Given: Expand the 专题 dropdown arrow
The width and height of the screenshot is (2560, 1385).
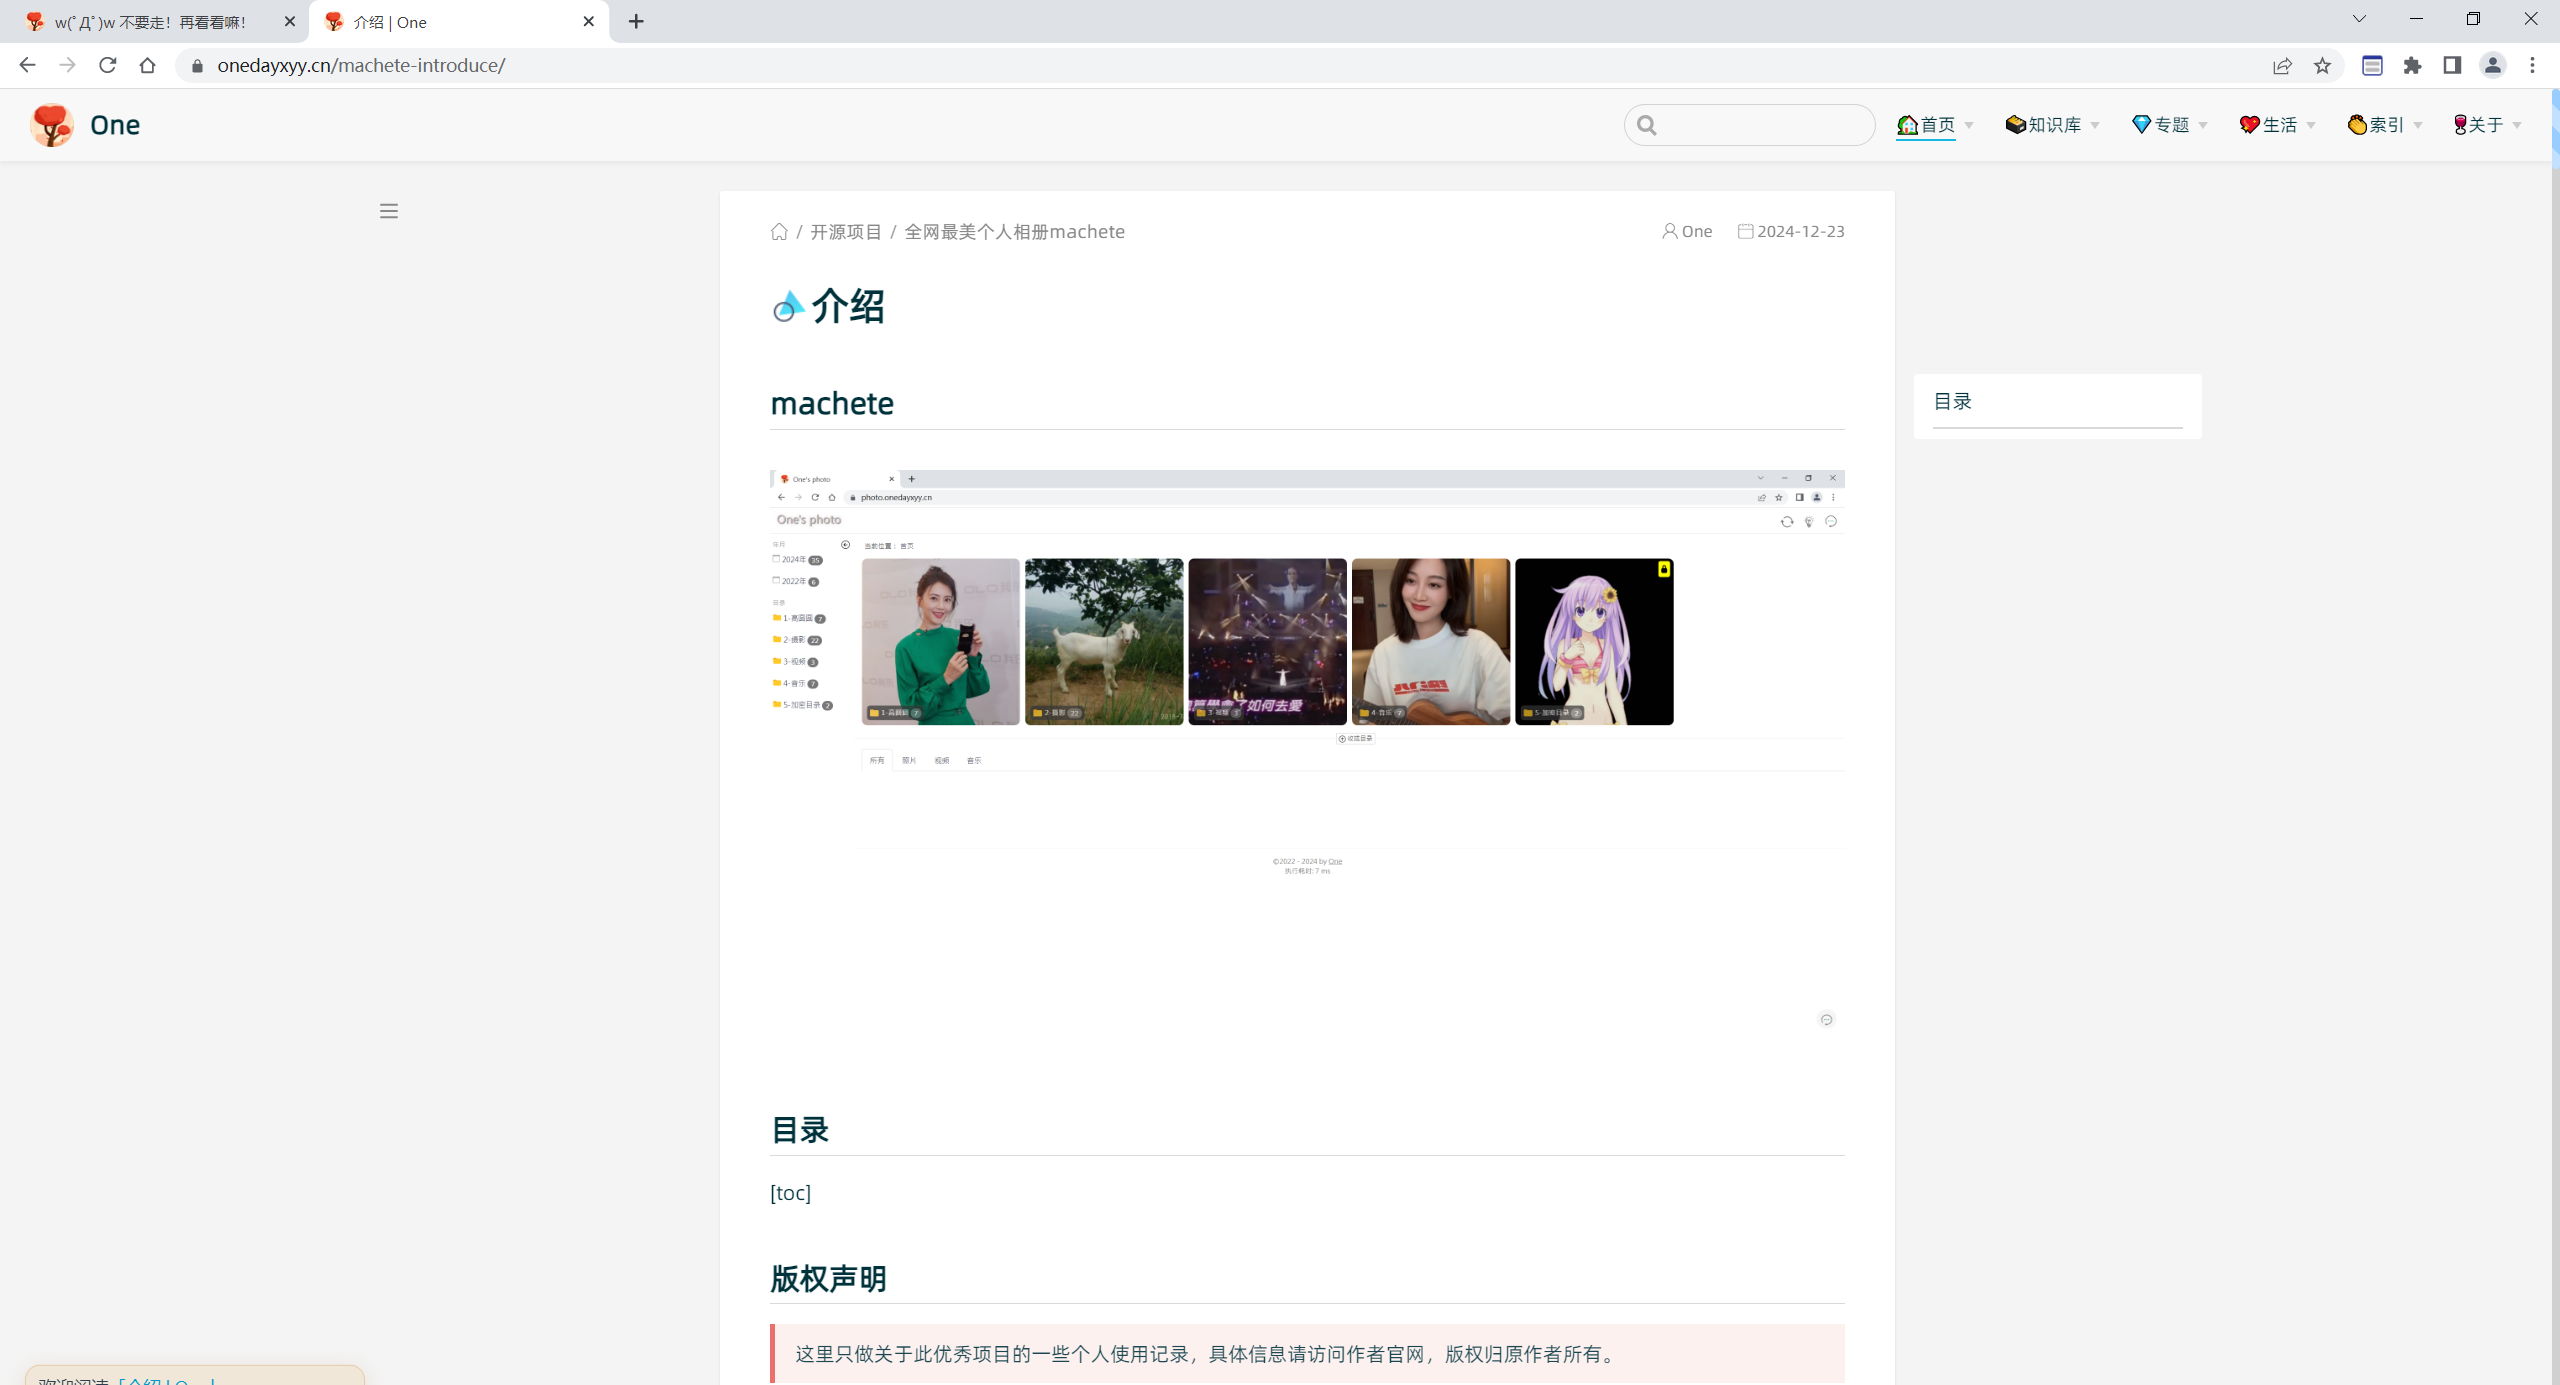Looking at the screenshot, I should click(2203, 126).
